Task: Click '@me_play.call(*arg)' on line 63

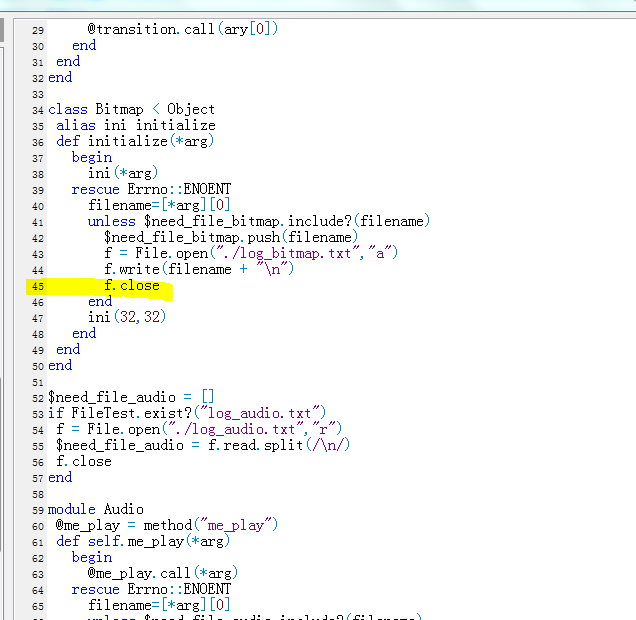Action: tap(163, 573)
